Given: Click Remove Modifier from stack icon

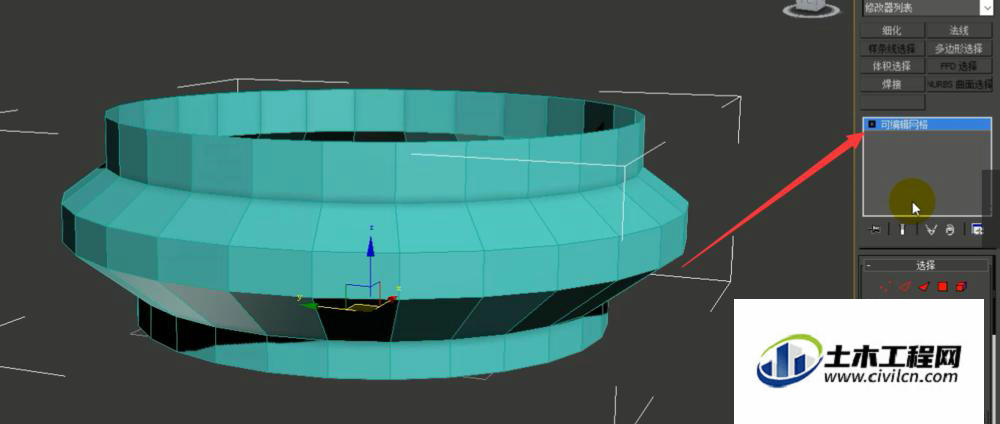Looking at the screenshot, I should tap(950, 230).
